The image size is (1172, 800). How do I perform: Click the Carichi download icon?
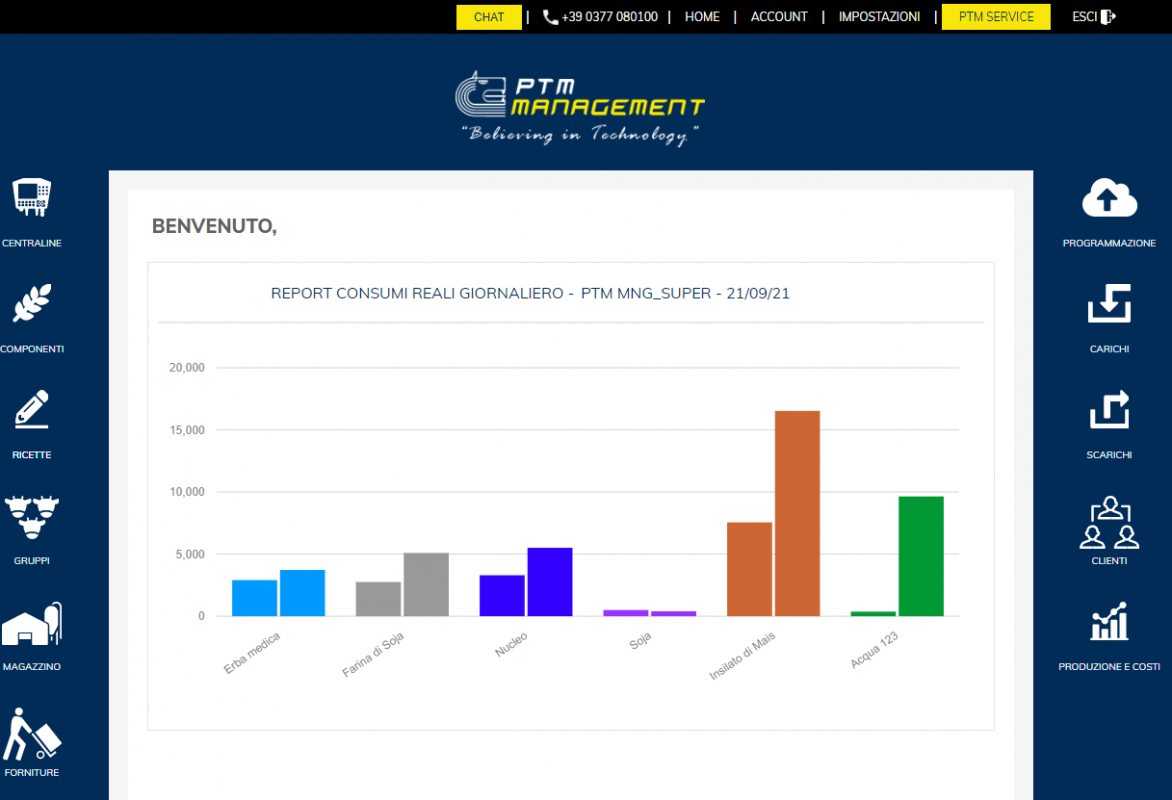coord(1109,303)
